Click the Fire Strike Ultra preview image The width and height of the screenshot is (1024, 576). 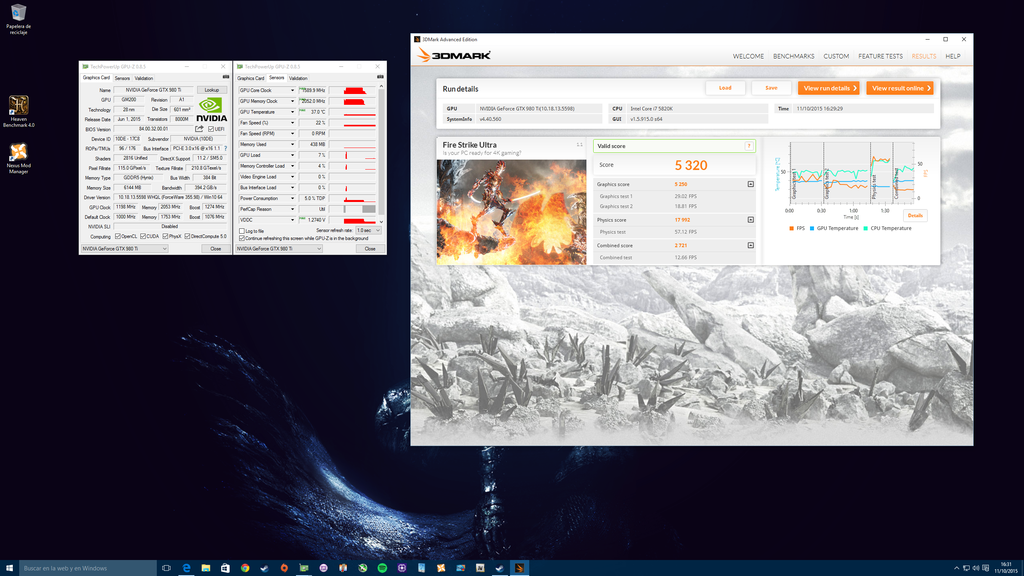pyautogui.click(x=511, y=212)
